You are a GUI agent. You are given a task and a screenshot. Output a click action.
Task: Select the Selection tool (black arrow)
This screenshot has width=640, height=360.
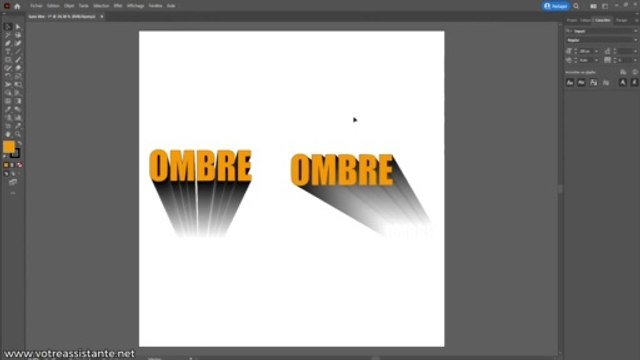pos(8,27)
